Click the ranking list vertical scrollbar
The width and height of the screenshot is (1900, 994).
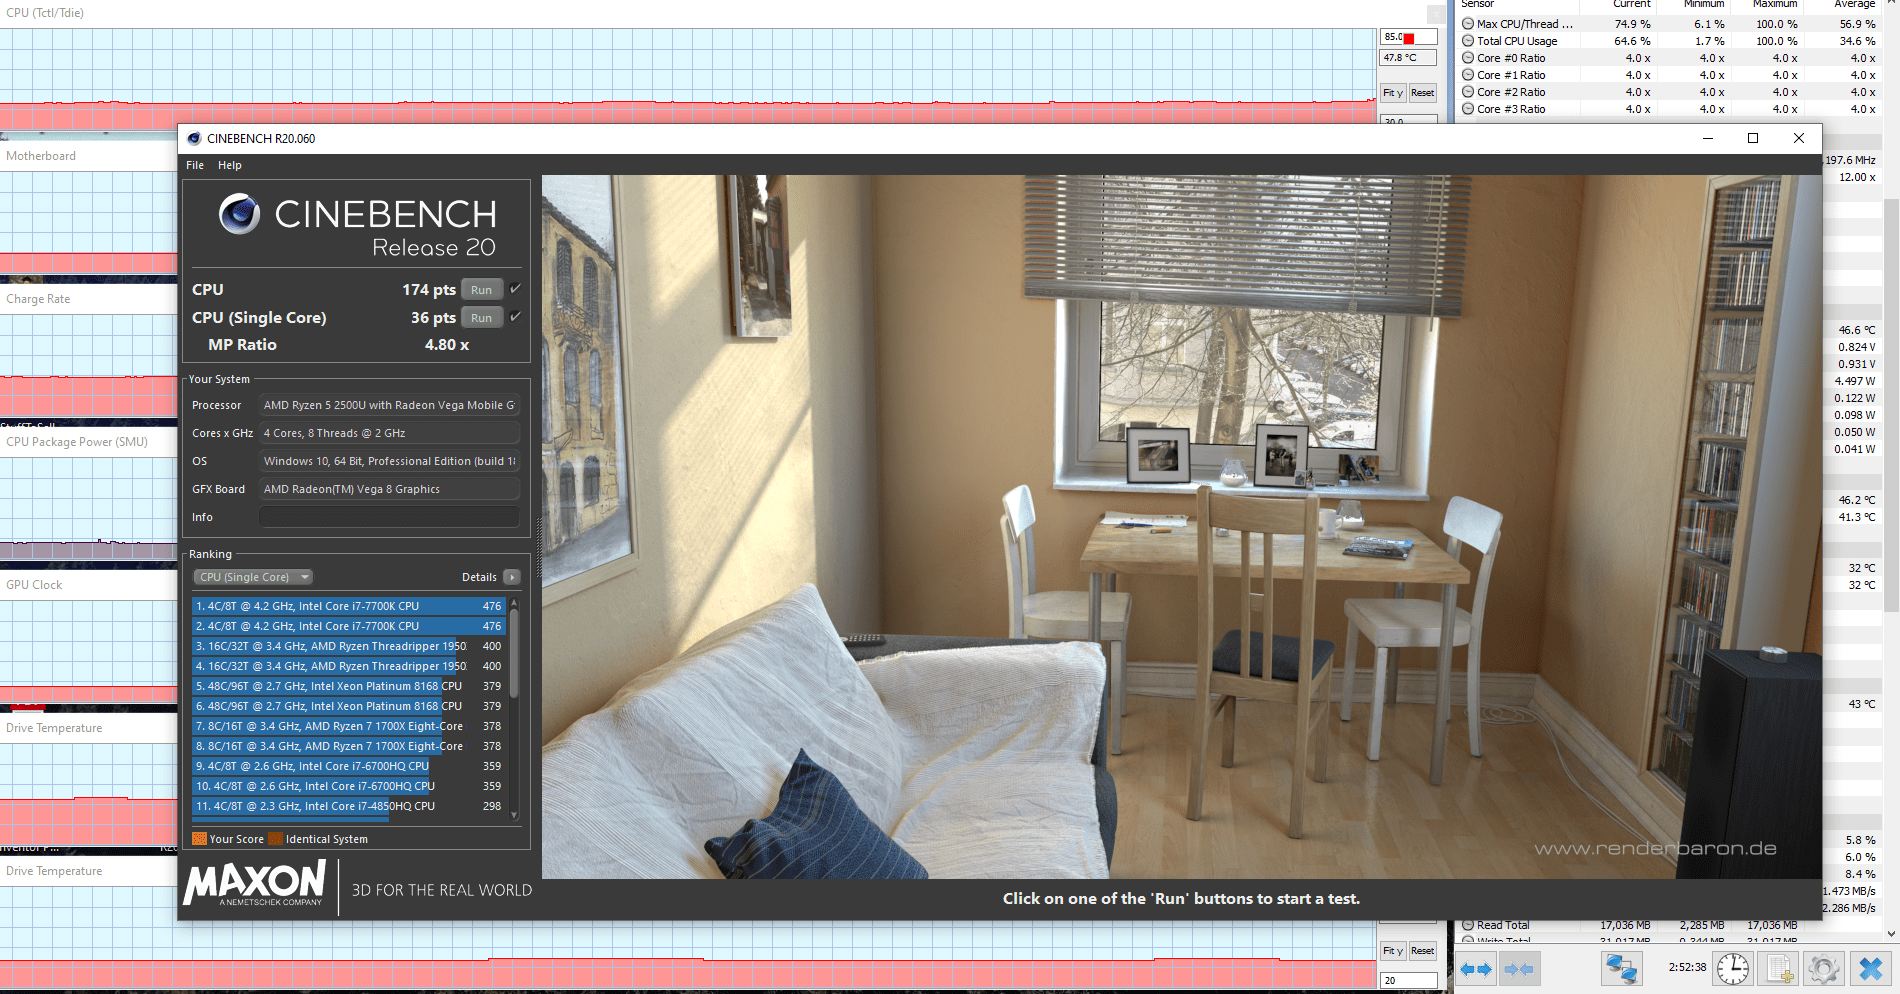[514, 654]
